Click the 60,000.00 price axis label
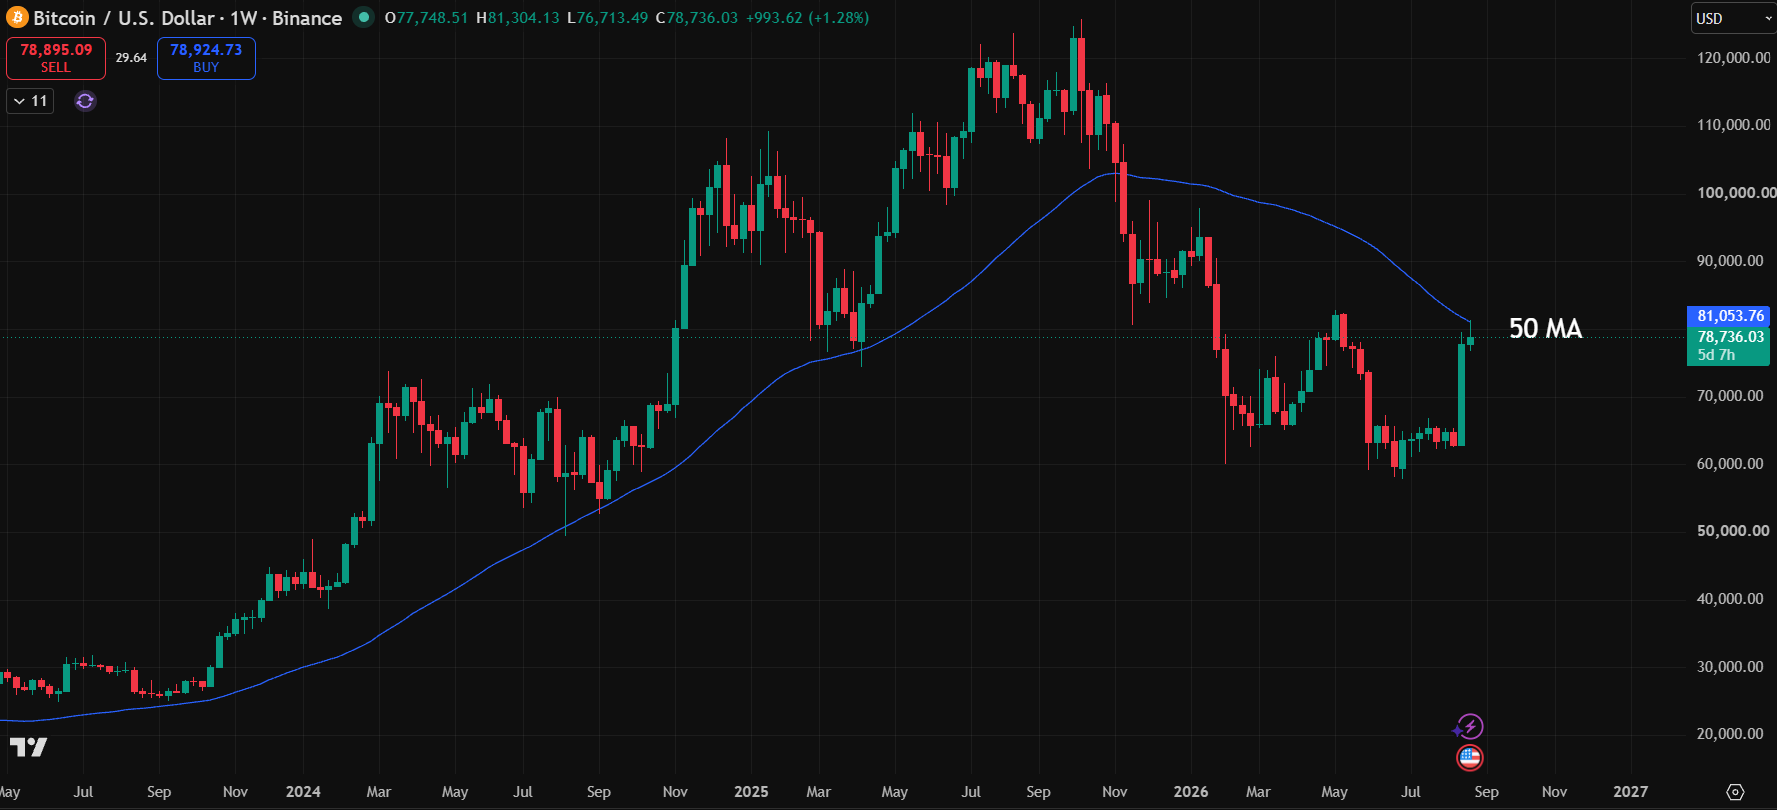This screenshot has width=1777, height=810. pyautogui.click(x=1730, y=464)
